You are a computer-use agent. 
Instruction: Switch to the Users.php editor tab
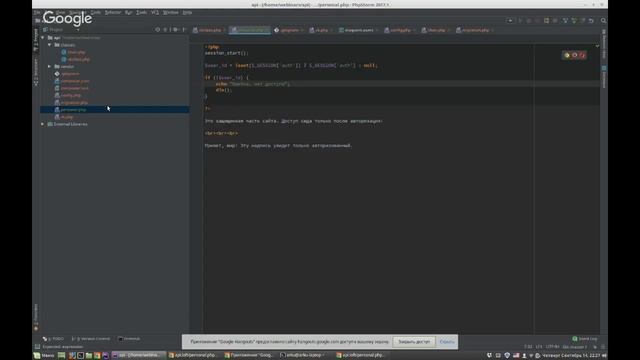(436, 30)
